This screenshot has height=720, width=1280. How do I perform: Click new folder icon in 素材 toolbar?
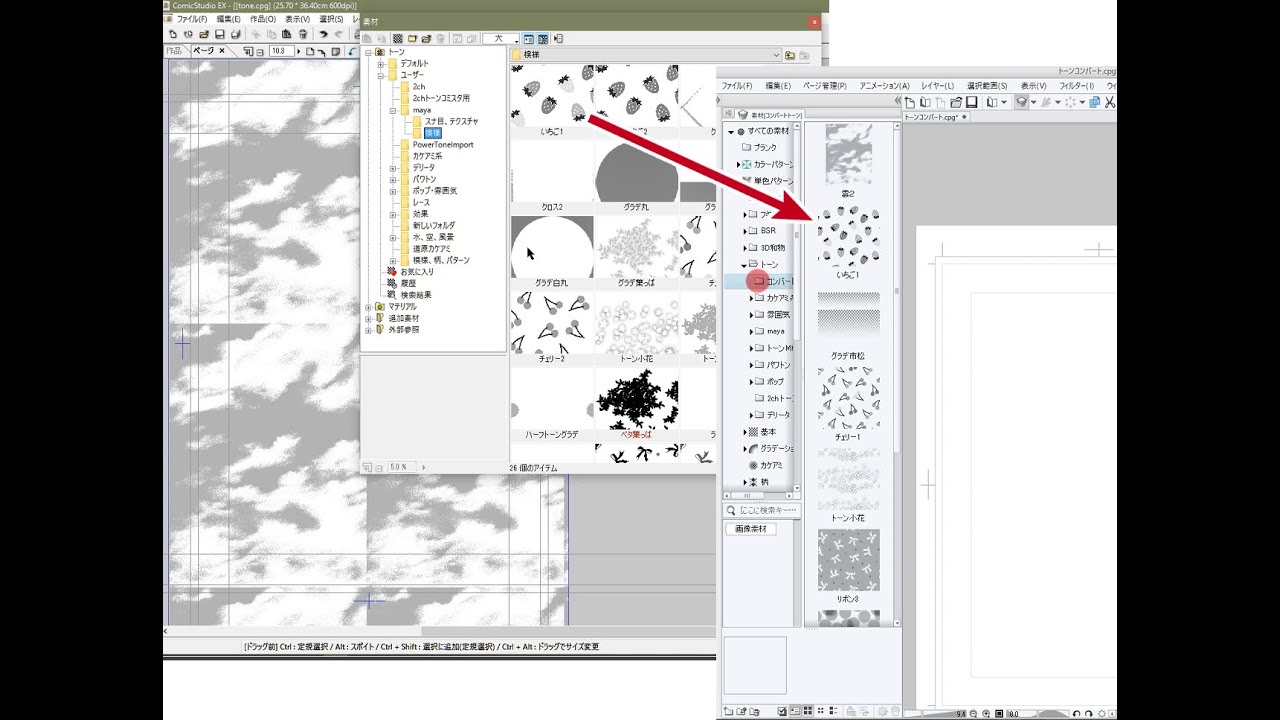[x=412, y=39]
